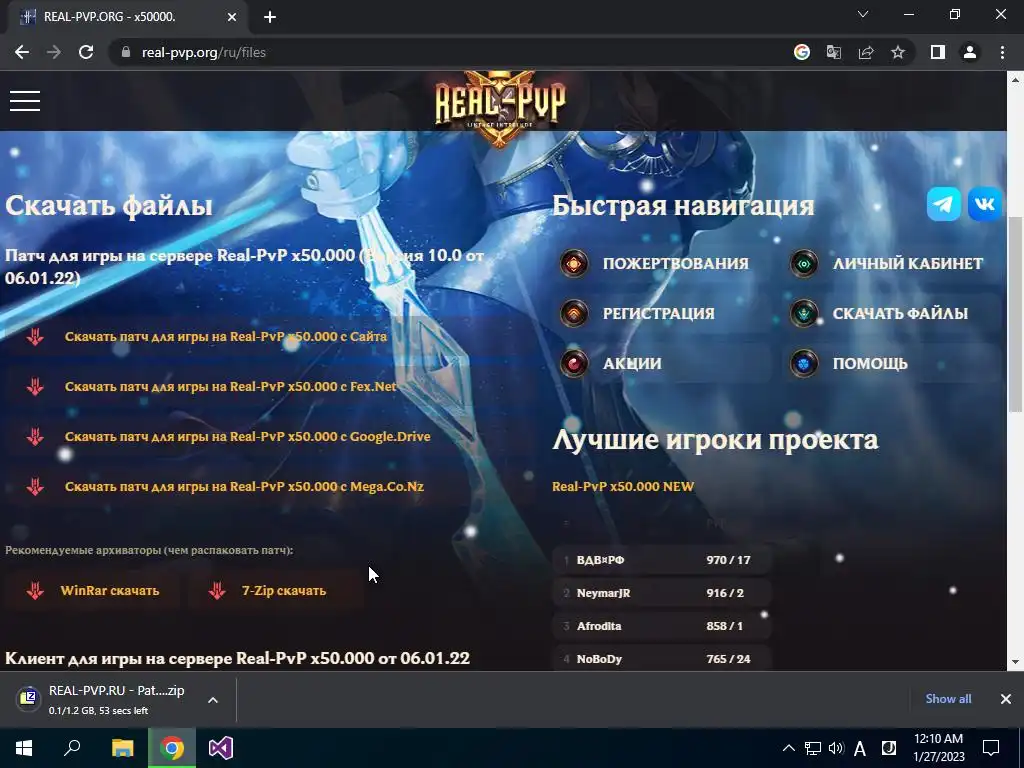Translate this page icon
This screenshot has width=1024, height=768.
(x=834, y=52)
